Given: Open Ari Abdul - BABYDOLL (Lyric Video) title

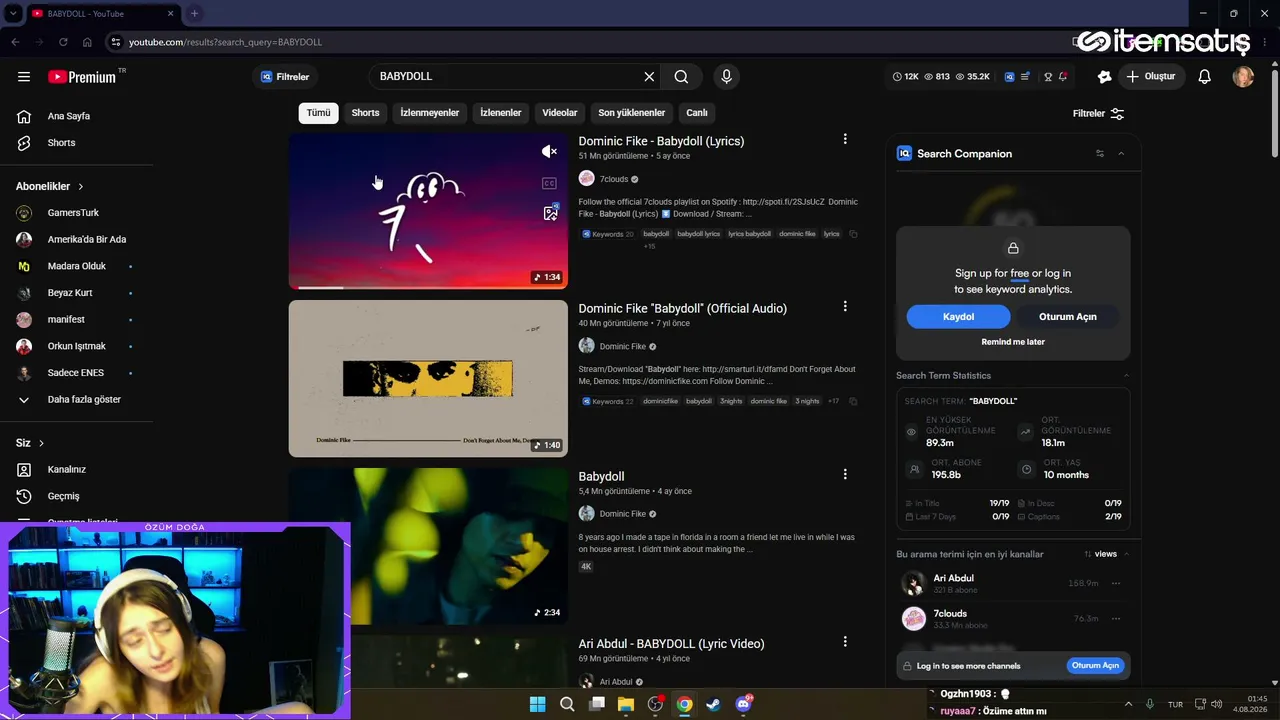Looking at the screenshot, I should coord(671,644).
